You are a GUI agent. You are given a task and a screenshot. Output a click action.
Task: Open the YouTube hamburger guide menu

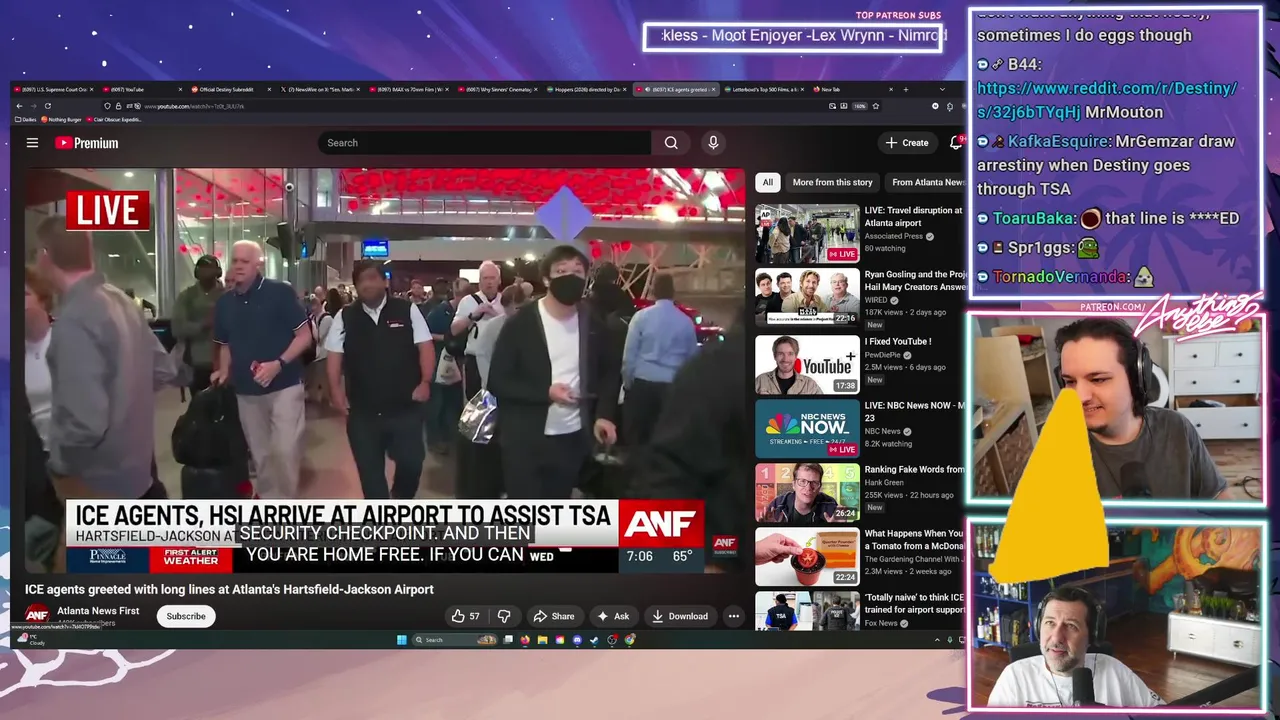coord(32,143)
